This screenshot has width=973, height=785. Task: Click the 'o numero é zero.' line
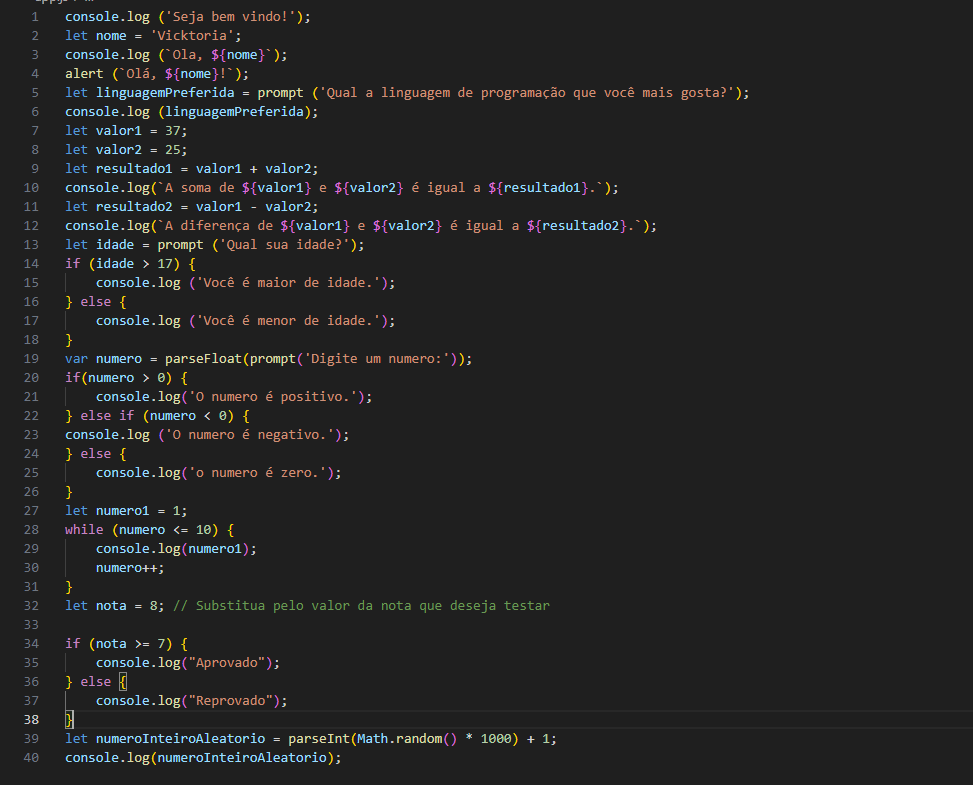pyautogui.click(x=218, y=473)
